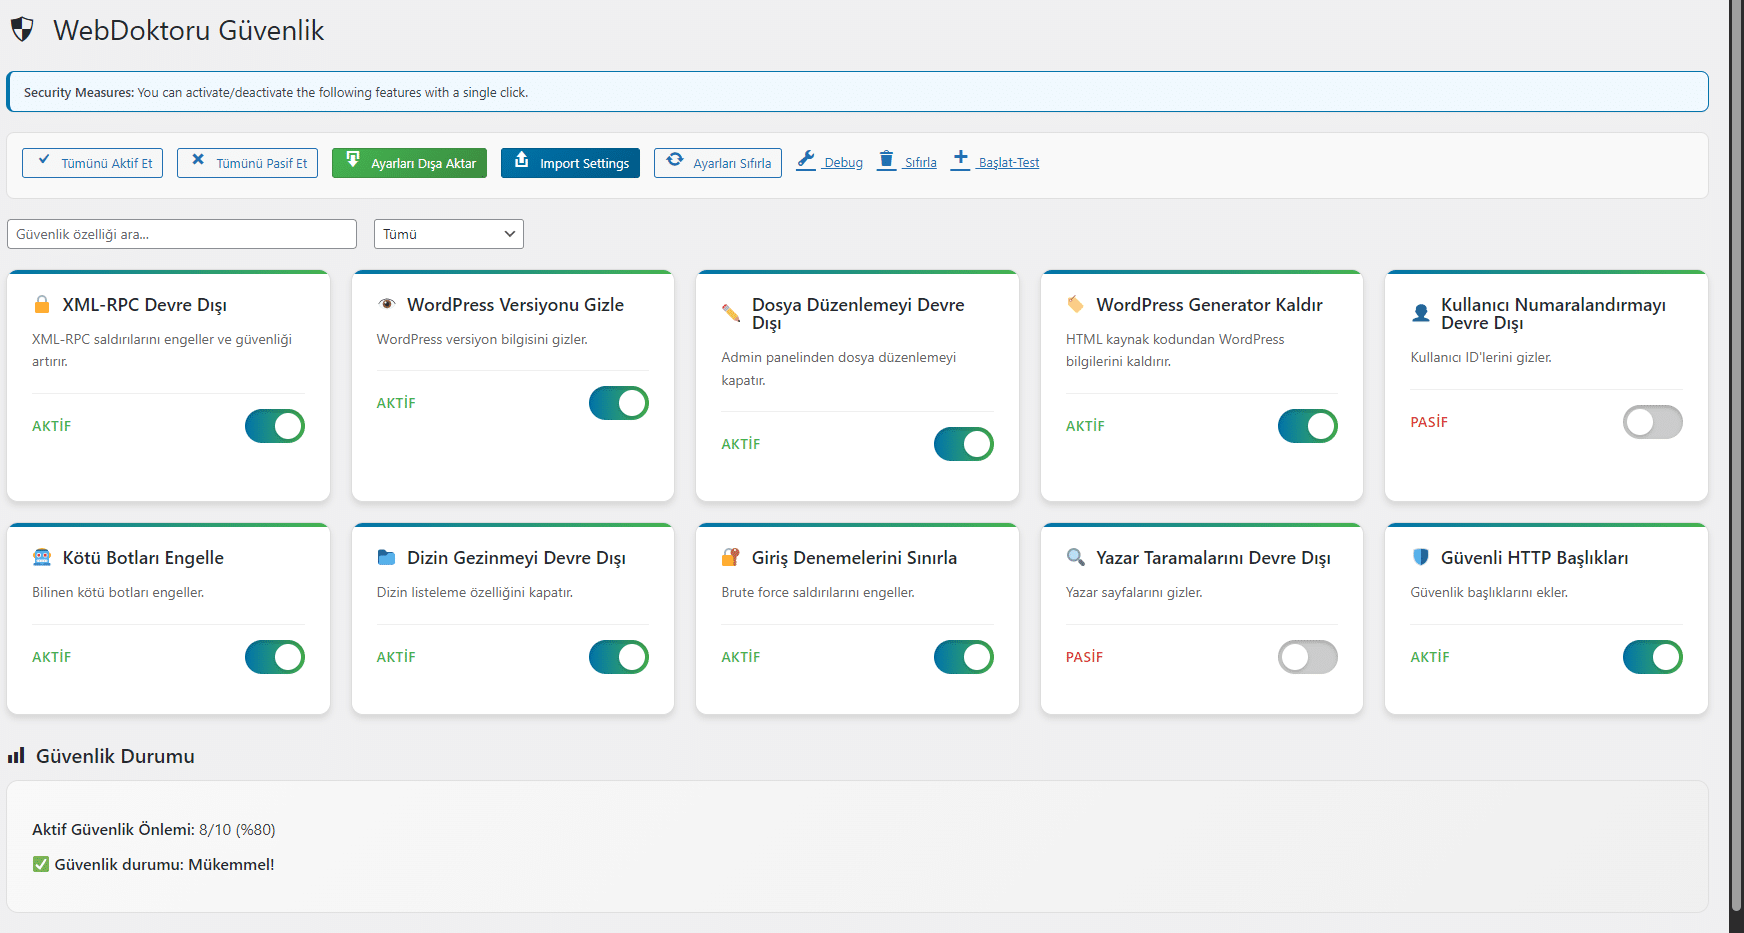Turn off Dizin Gezinmeyi Devre Dışı
This screenshot has height=933, width=1744.
[x=619, y=657]
